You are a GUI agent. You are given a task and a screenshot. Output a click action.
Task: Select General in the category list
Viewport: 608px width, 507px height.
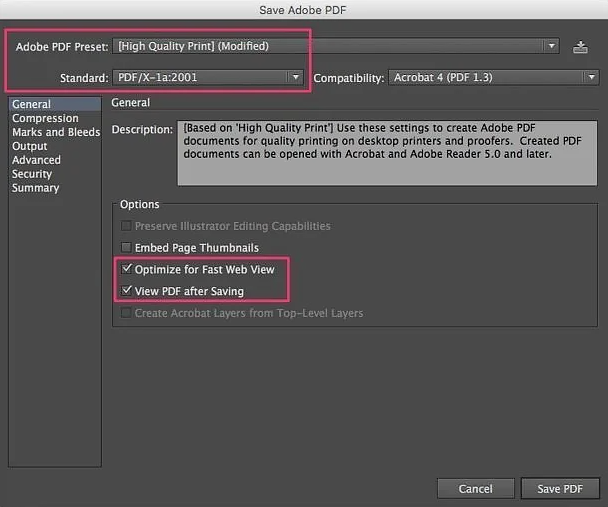point(31,104)
